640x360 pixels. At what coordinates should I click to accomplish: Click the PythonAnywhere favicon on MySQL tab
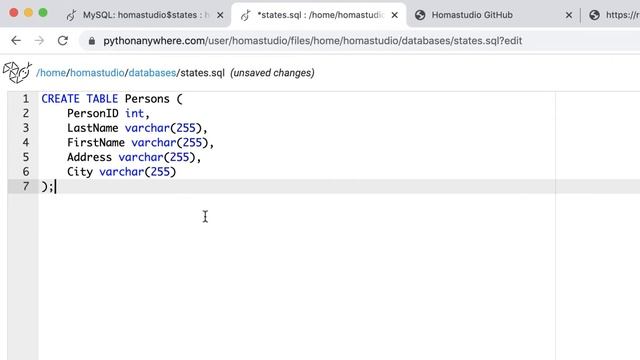pyautogui.click(x=71, y=15)
